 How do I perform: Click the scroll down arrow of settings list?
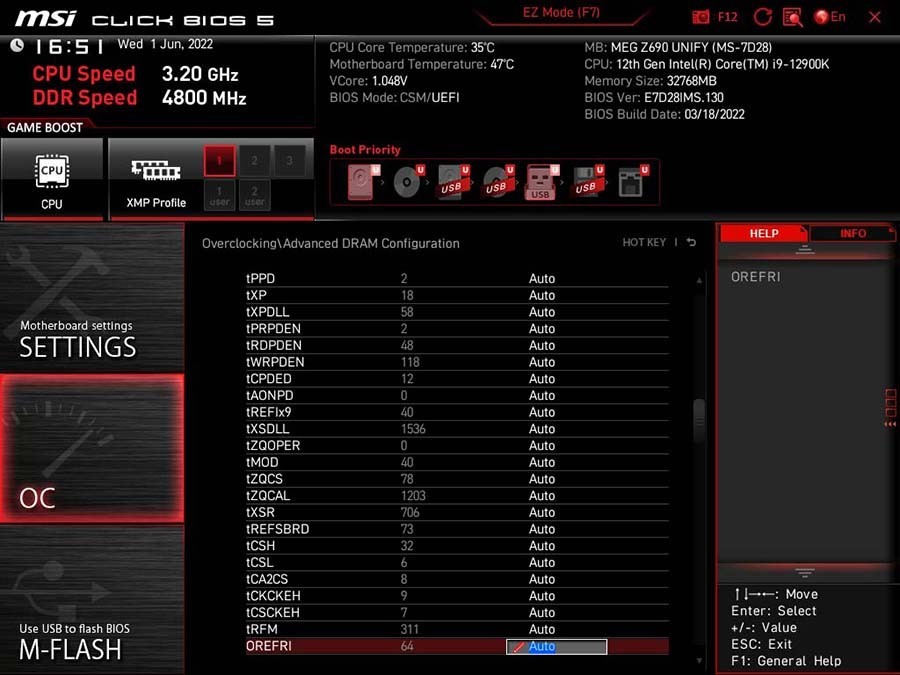[699, 661]
